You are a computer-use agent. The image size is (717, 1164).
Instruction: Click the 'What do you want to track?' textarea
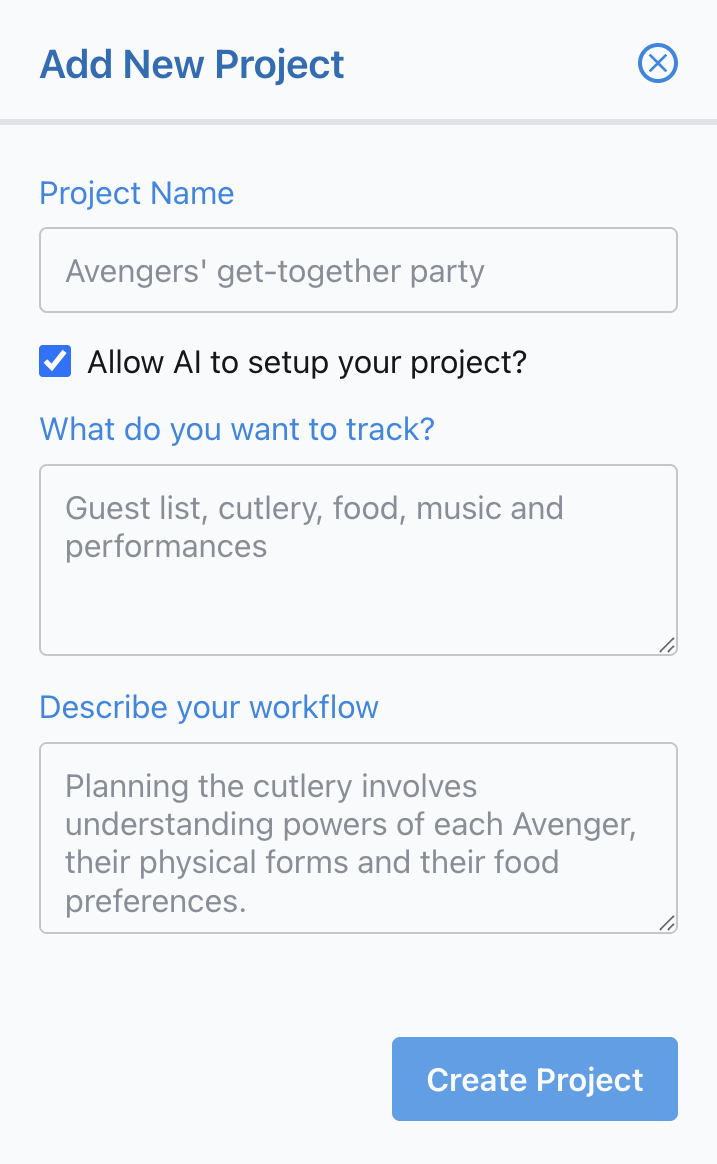[x=358, y=560]
